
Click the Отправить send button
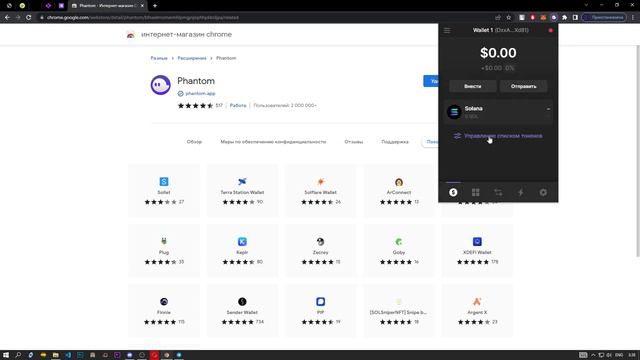click(523, 86)
